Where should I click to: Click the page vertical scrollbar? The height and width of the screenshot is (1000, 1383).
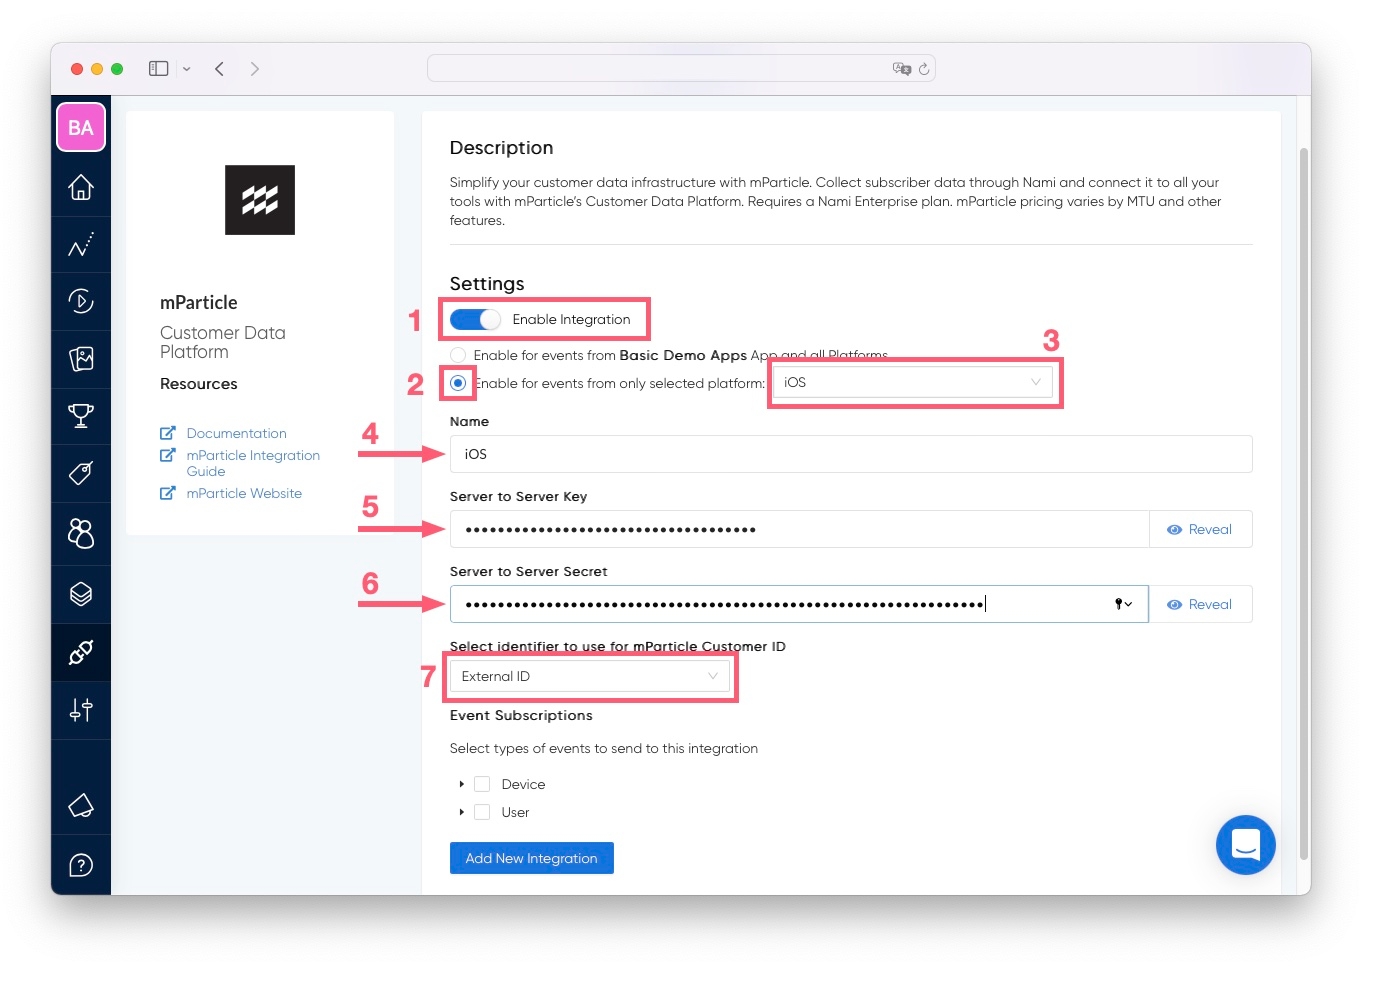point(1303,503)
